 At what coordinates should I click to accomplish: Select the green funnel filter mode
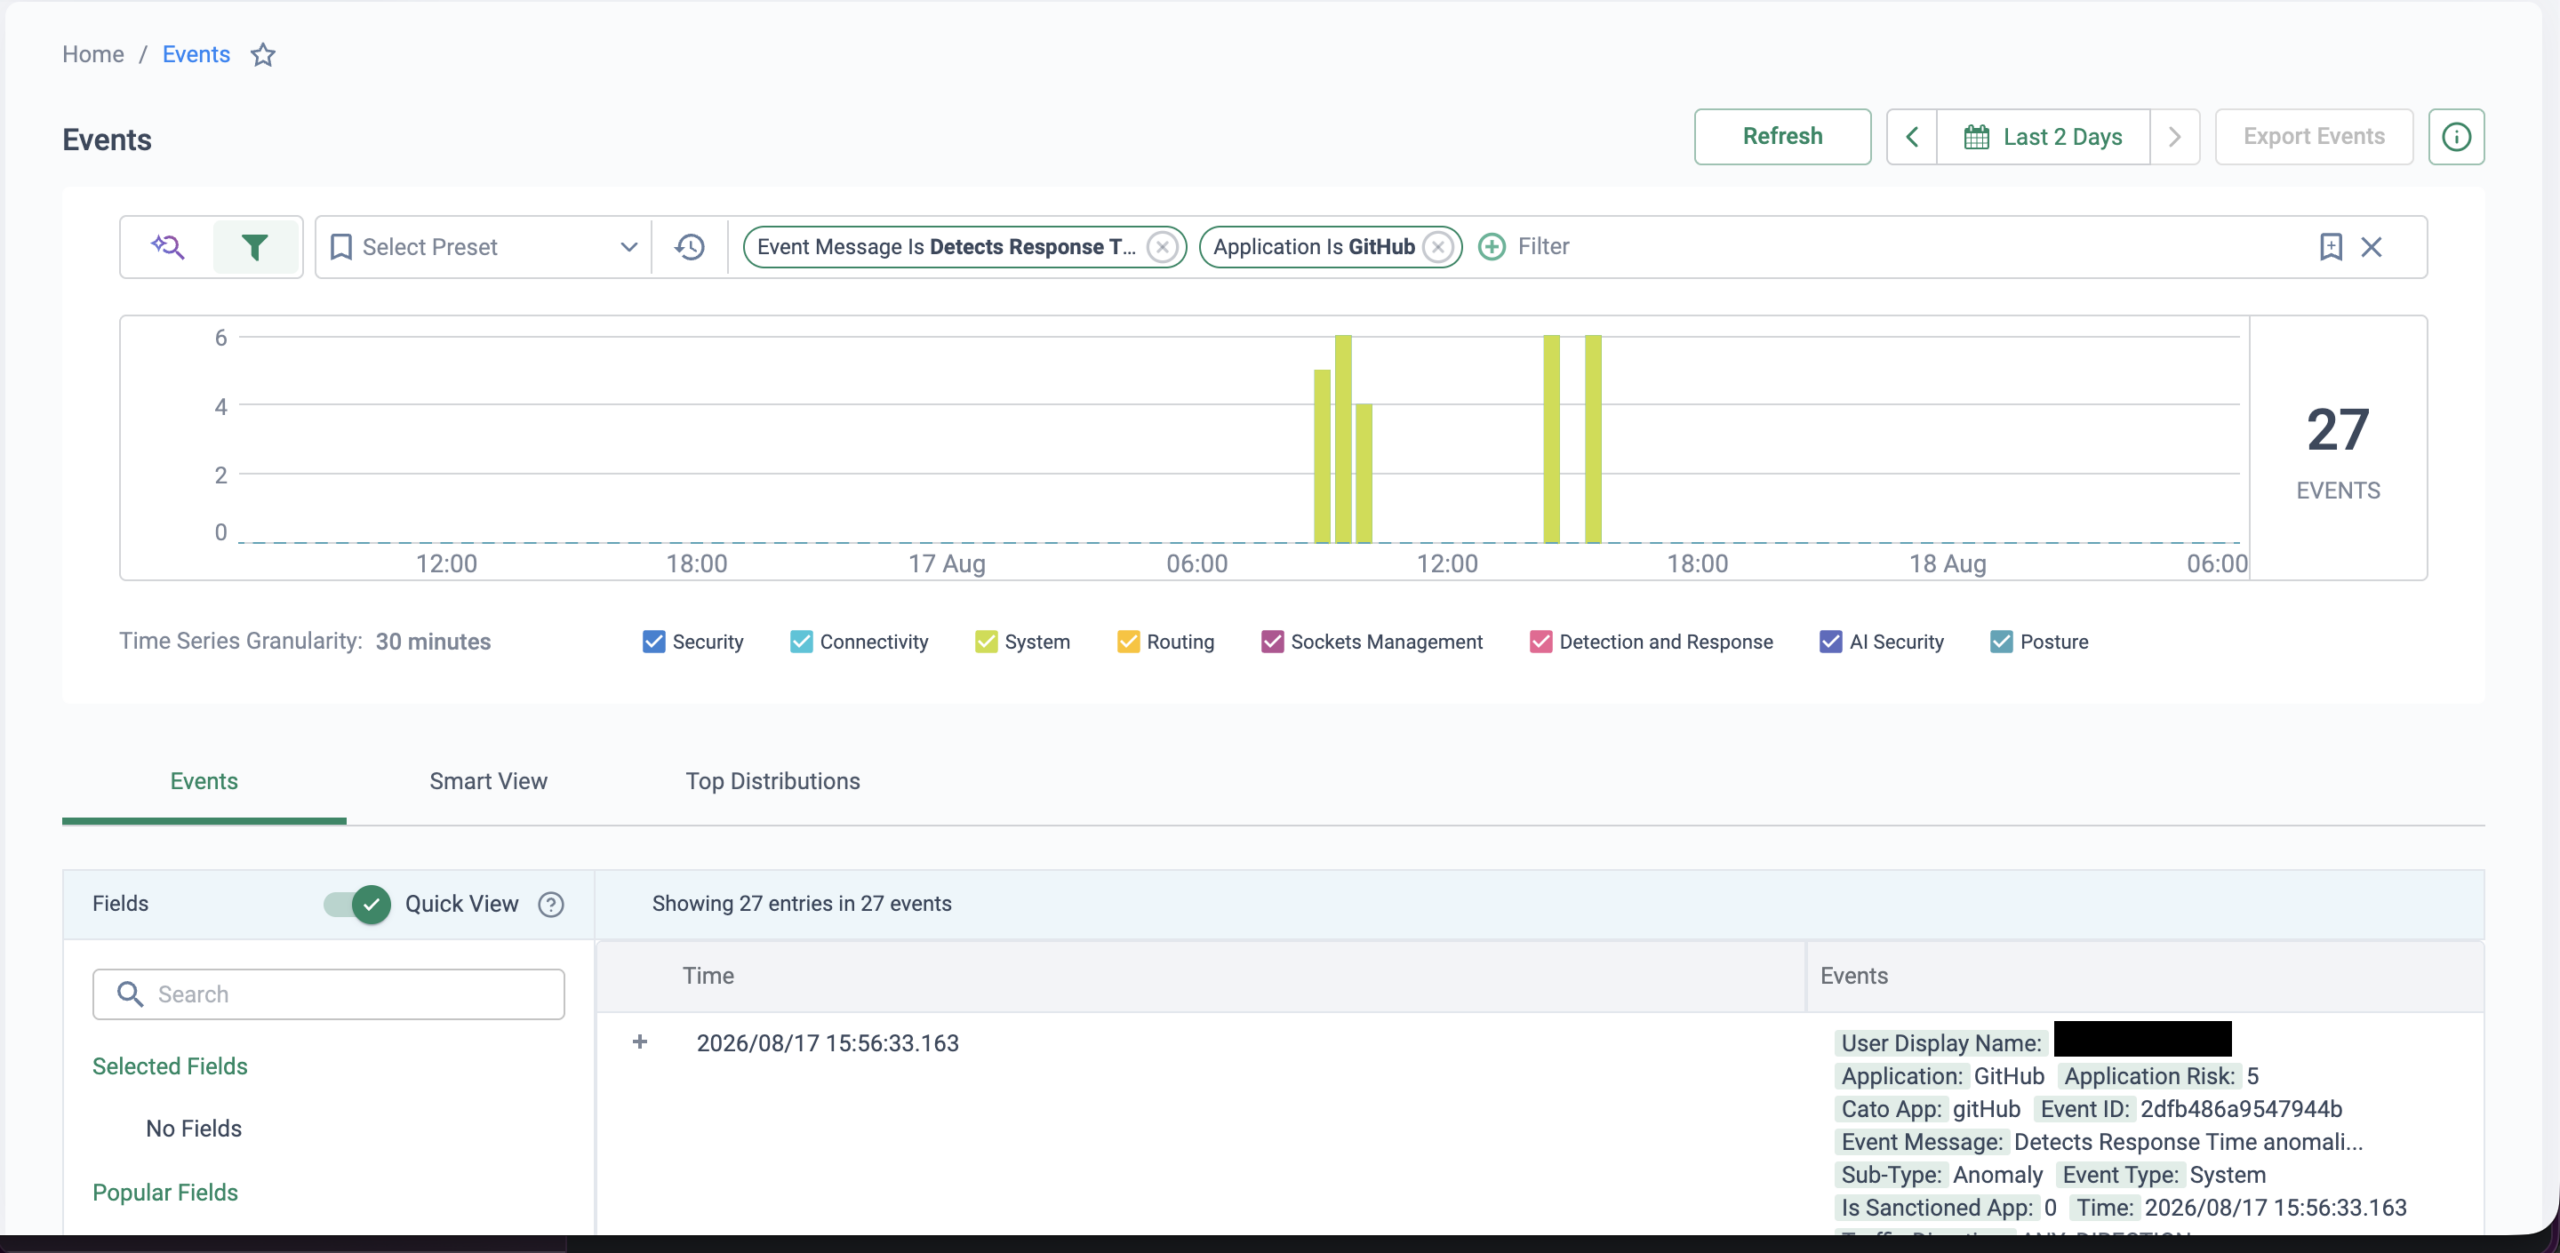click(255, 246)
